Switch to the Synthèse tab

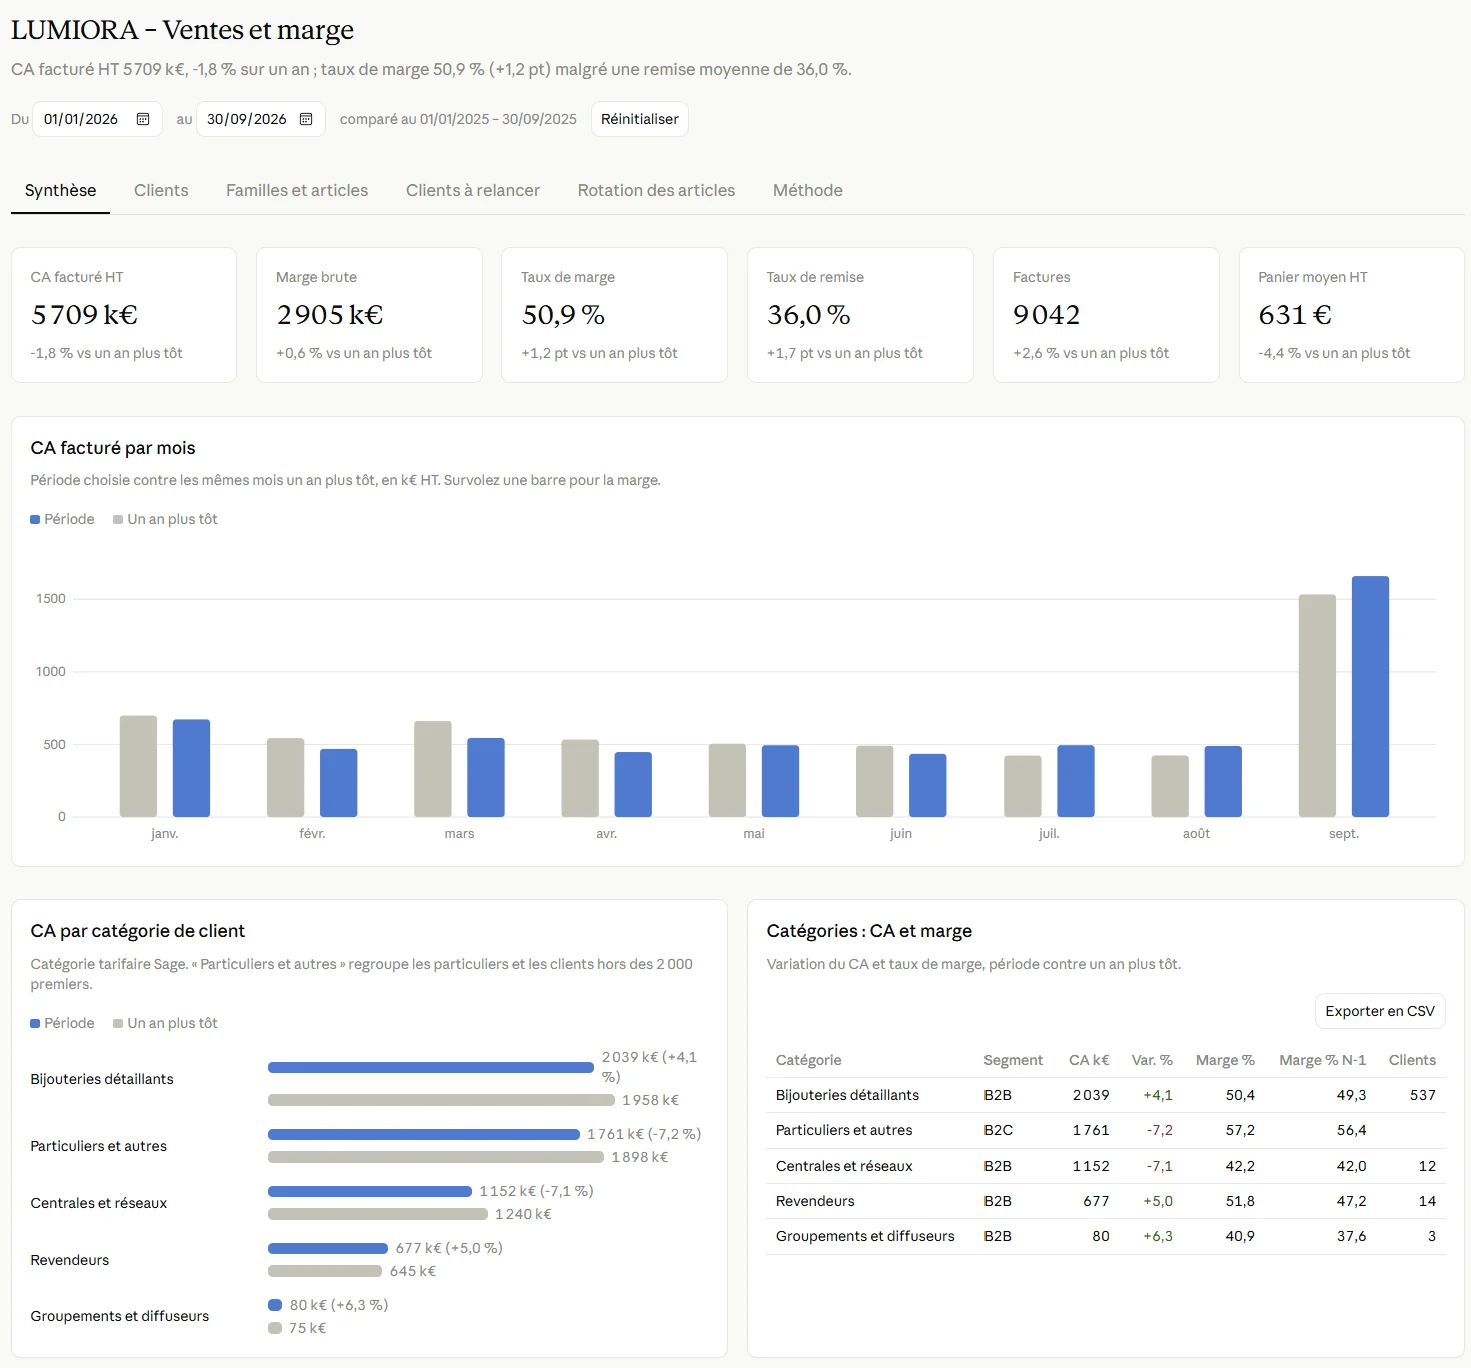pyautogui.click(x=61, y=190)
